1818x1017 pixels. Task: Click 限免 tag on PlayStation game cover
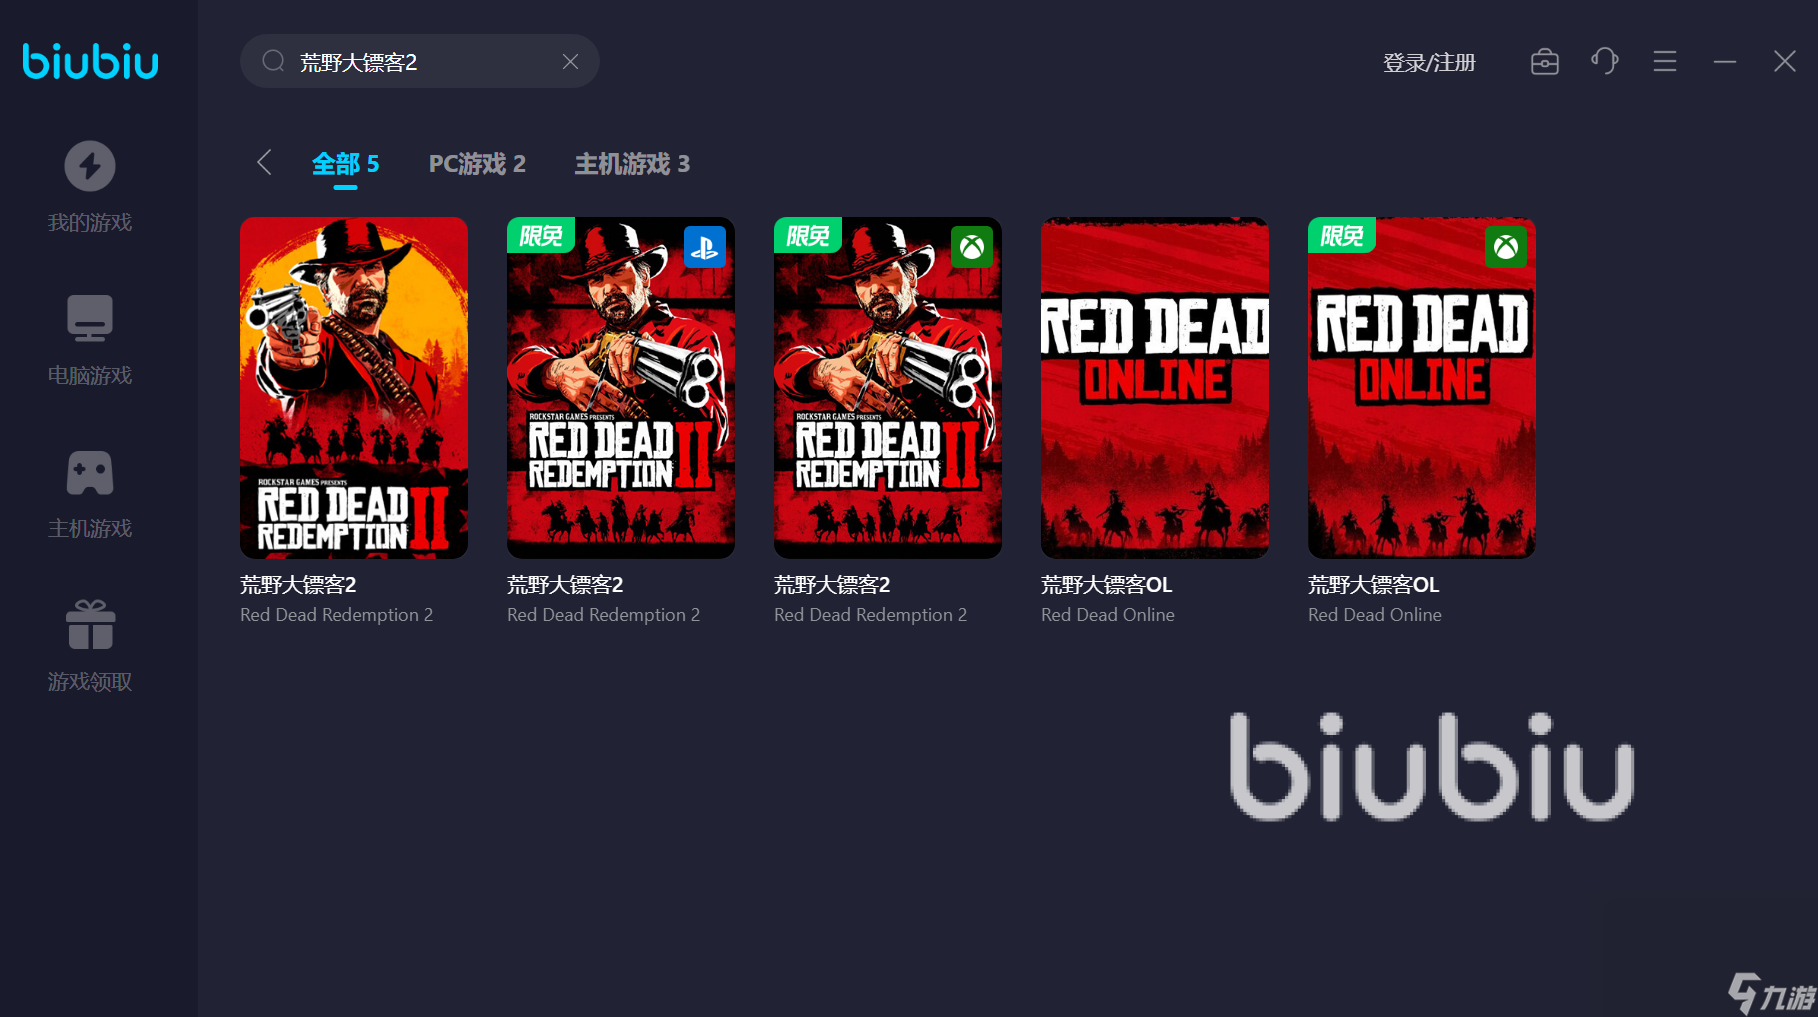click(x=541, y=236)
